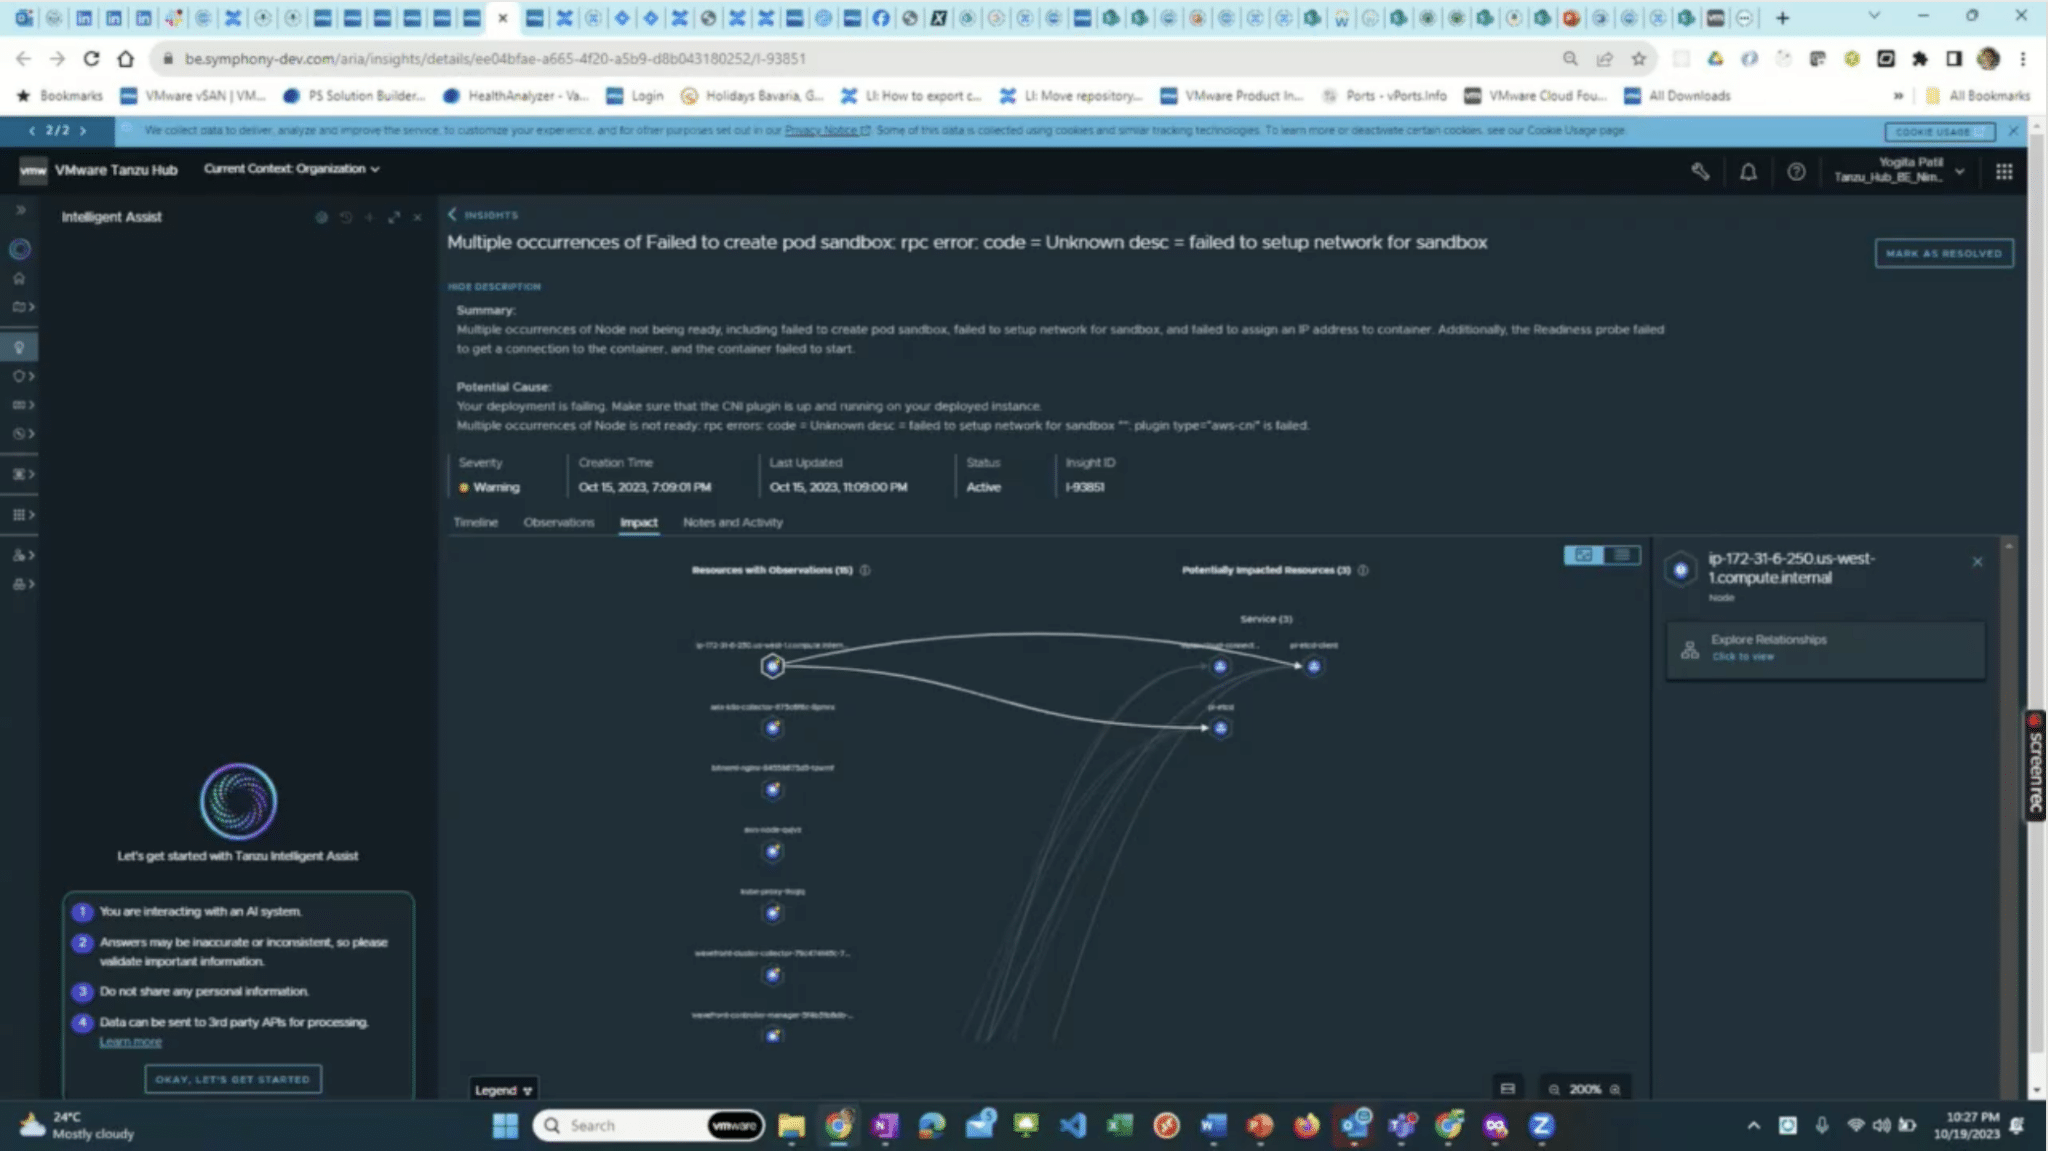Open the wrench developer tools icon
This screenshot has height=1151, width=2048.
click(x=1700, y=172)
